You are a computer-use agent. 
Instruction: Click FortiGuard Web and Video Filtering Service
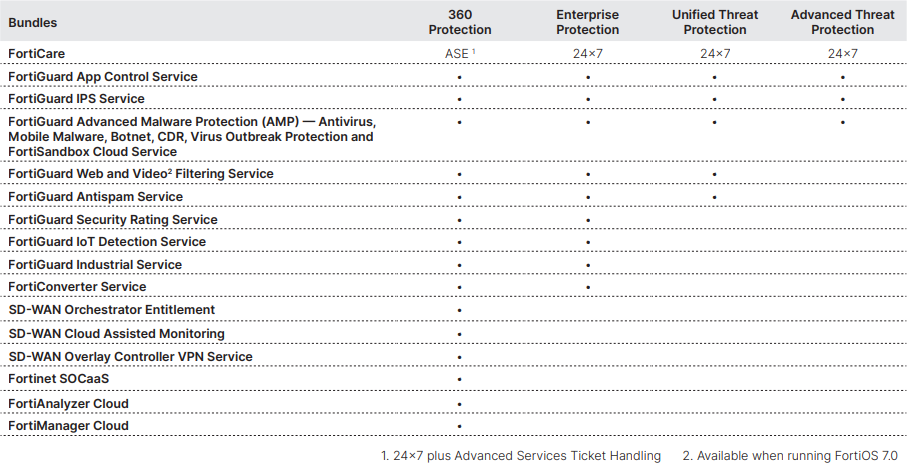141,174
